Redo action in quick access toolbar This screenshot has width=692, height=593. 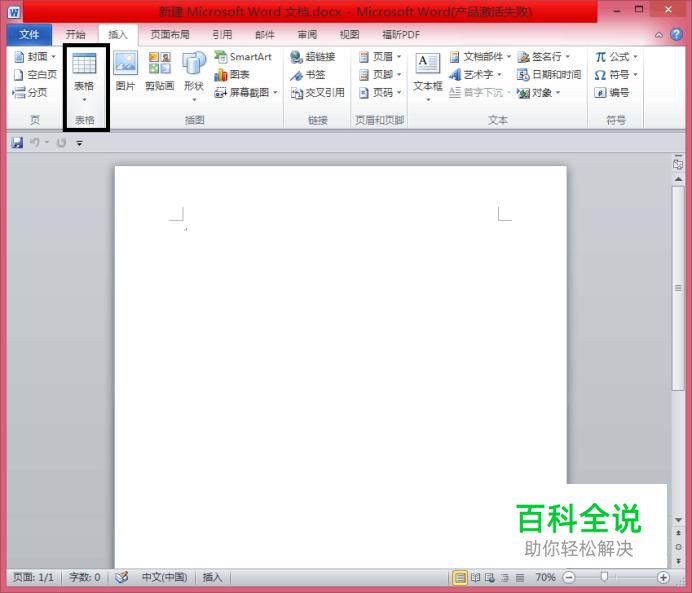(61, 143)
